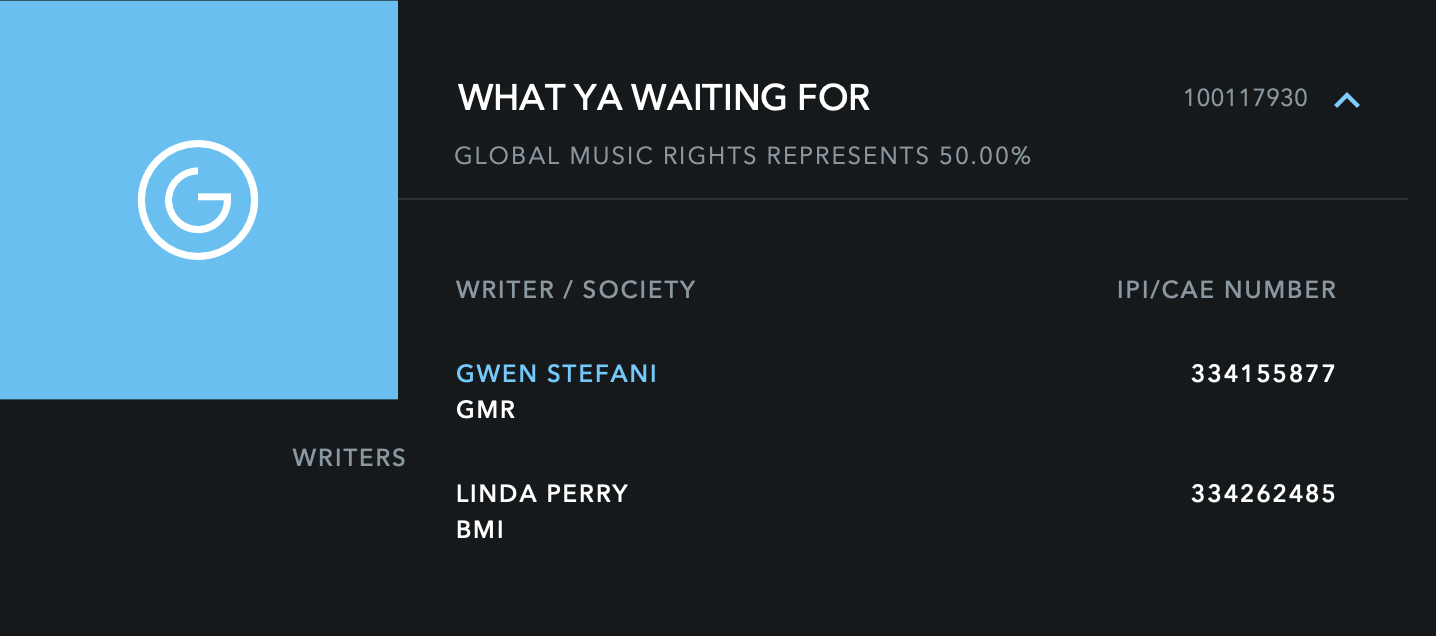Select the GMR society label

(486, 409)
